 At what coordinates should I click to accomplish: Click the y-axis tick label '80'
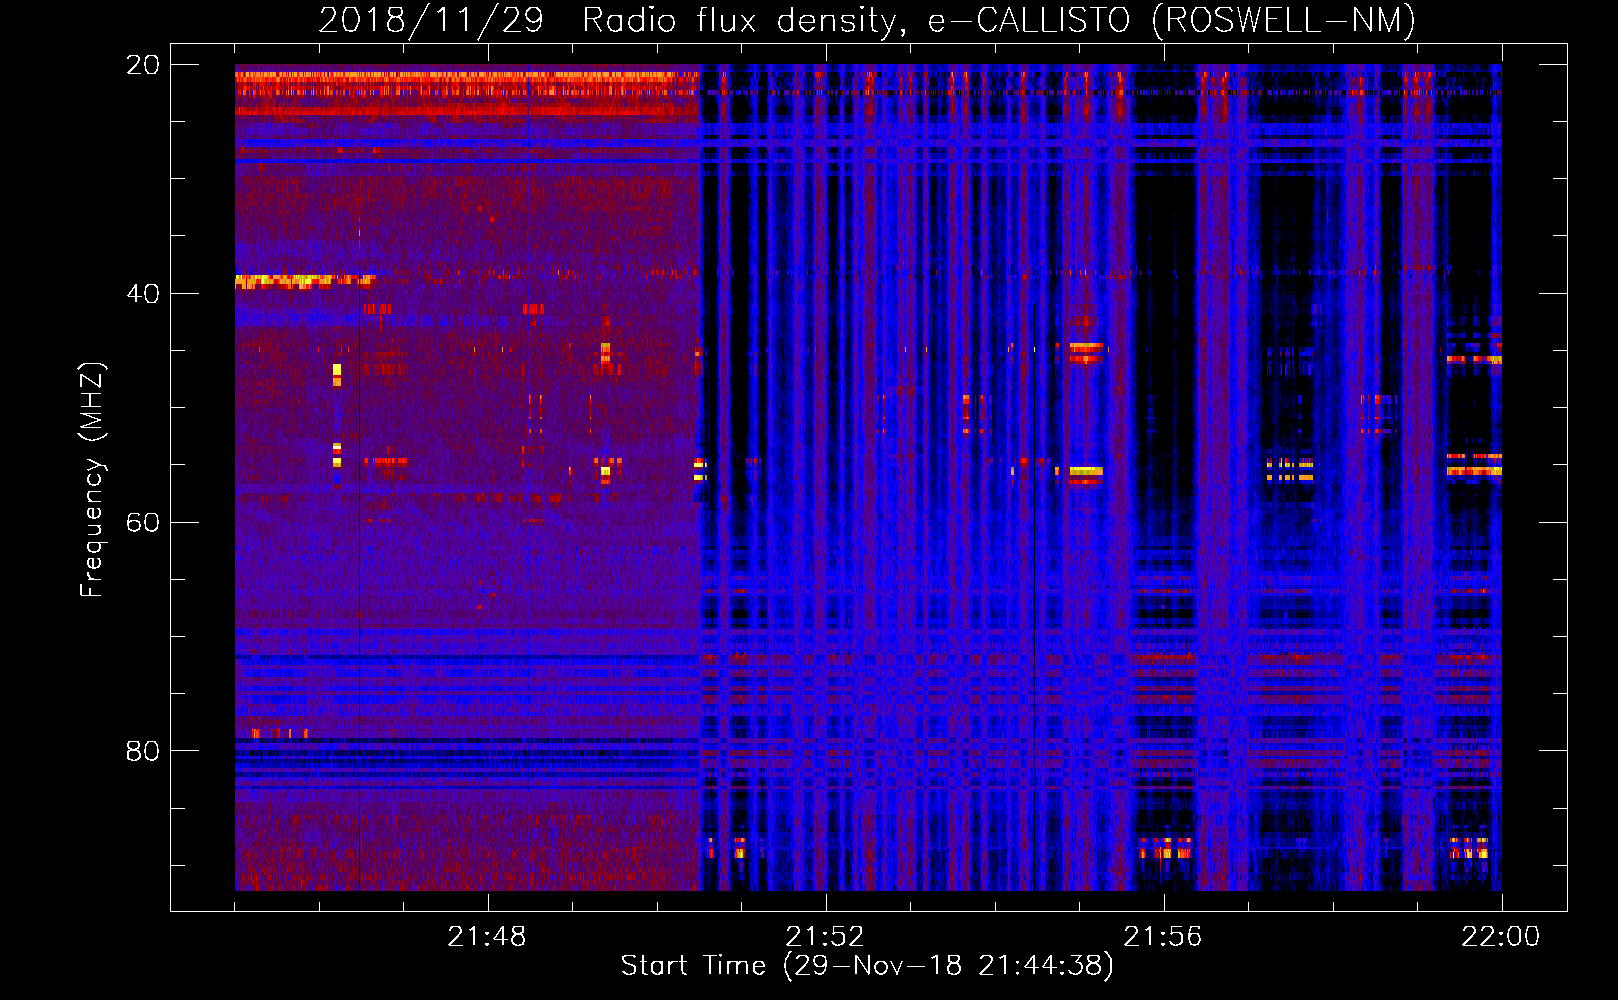tap(143, 751)
